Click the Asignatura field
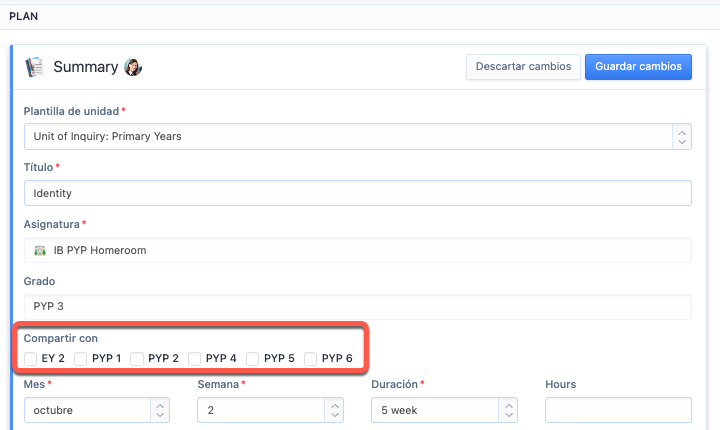This screenshot has width=720, height=430. (357, 250)
